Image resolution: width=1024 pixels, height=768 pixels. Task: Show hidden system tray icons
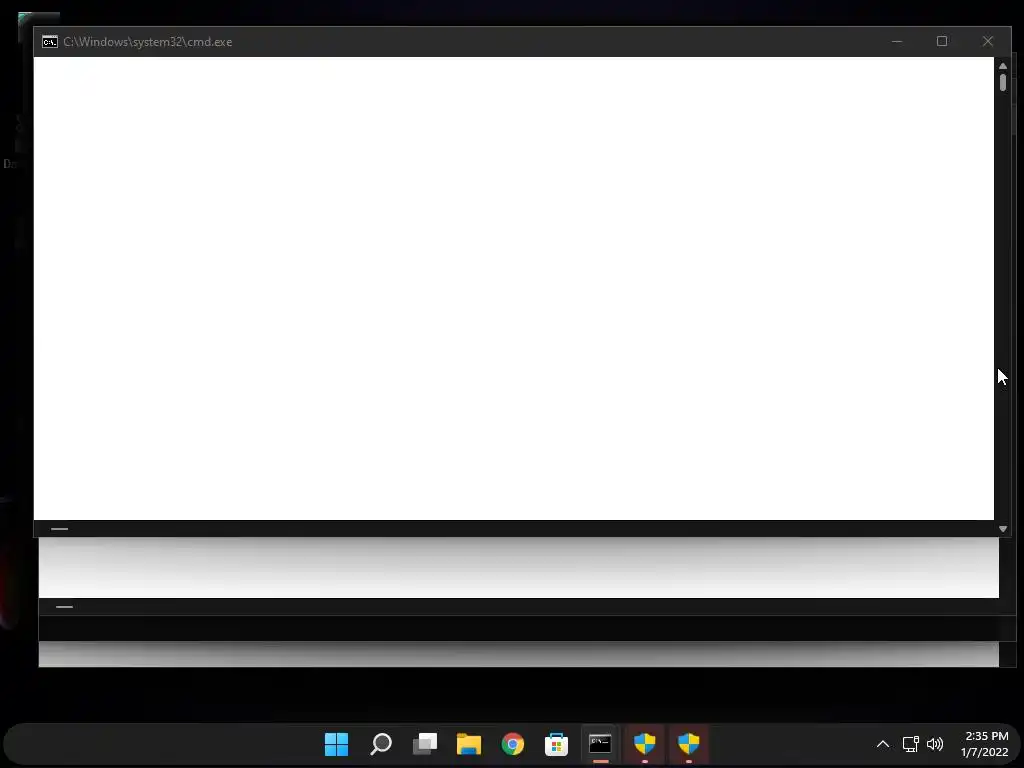tap(882, 744)
